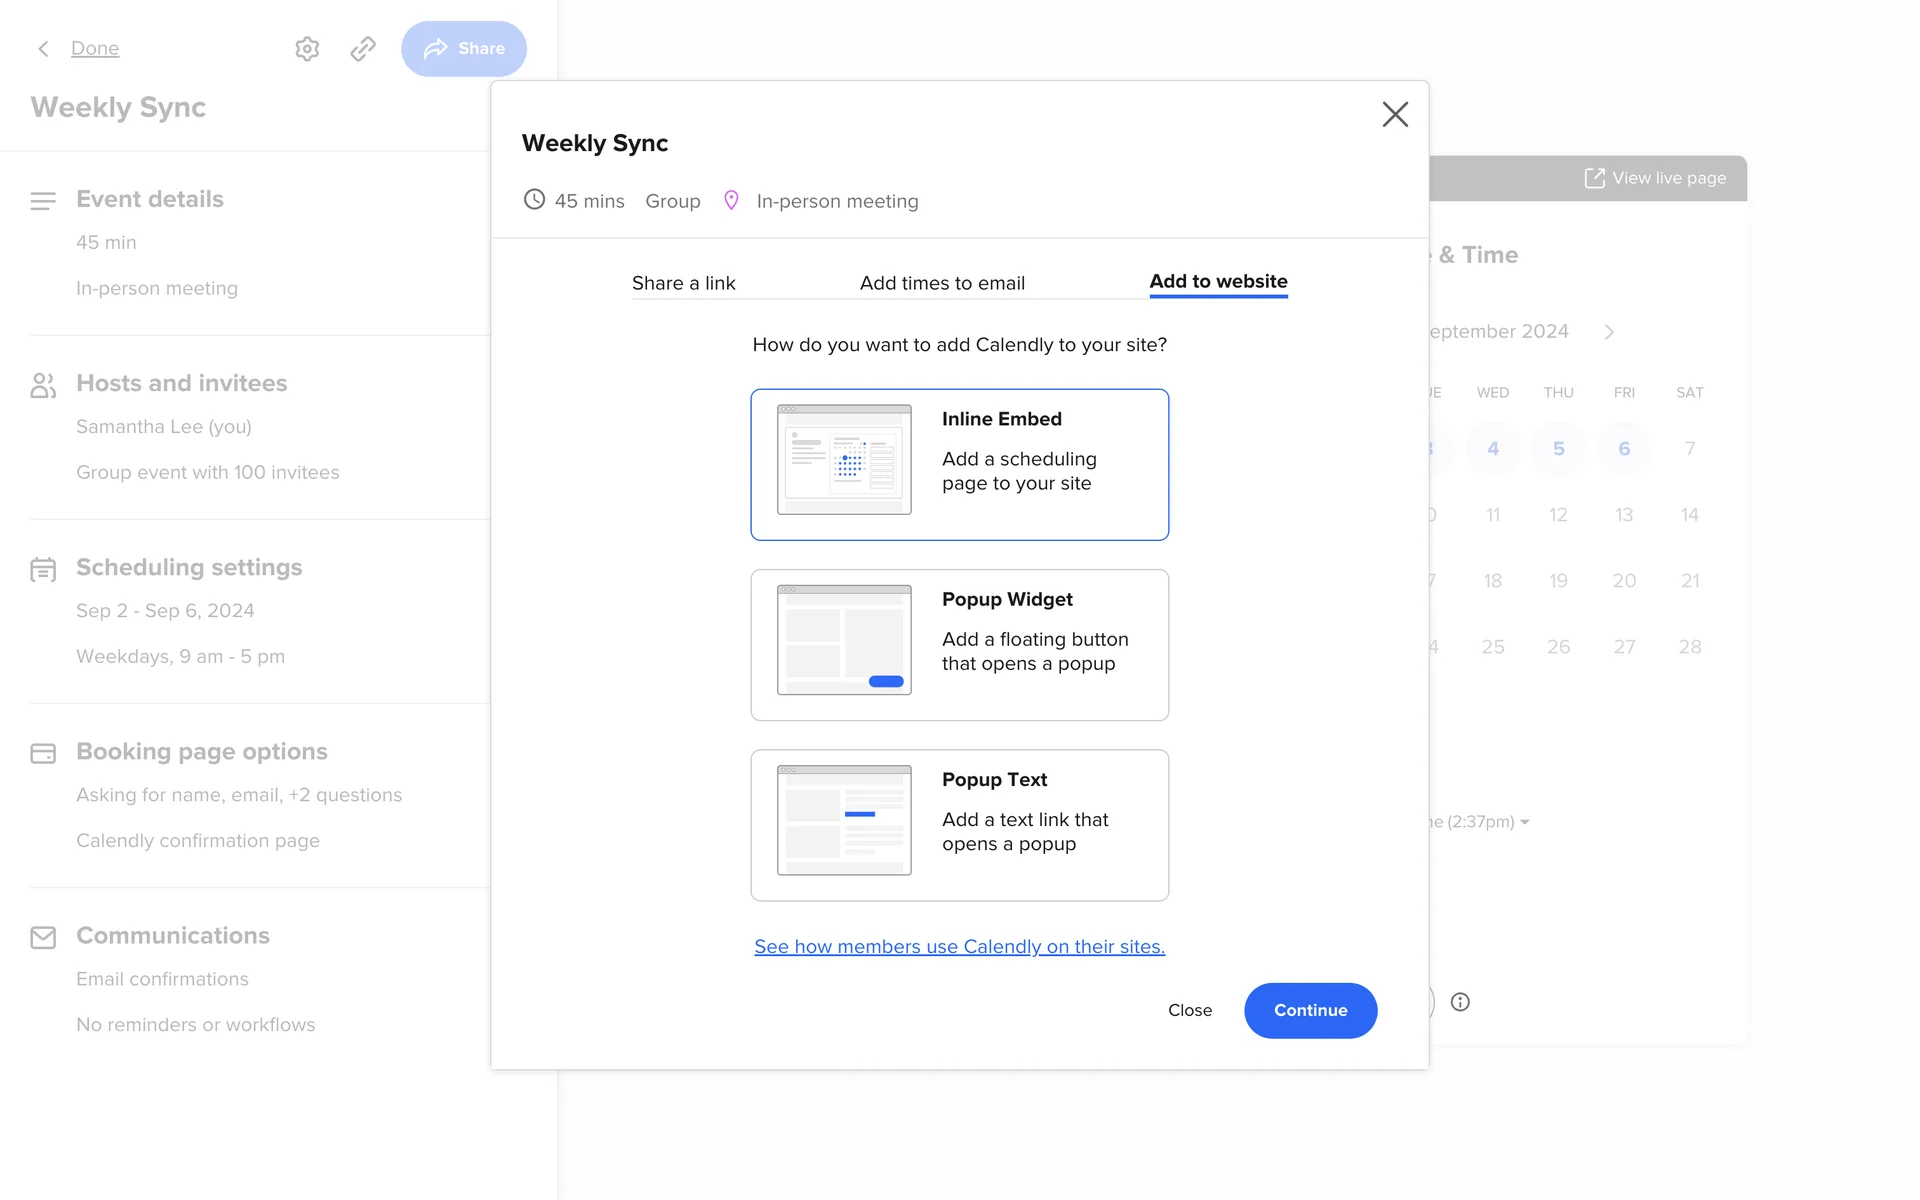Click the Scheduling settings calendar icon
Screen dimensions: 1920x1200
(43, 569)
